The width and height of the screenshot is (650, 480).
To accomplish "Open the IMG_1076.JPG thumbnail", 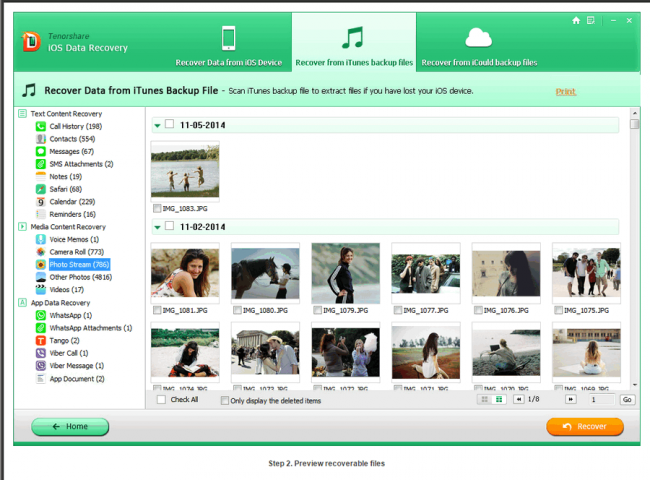I will click(x=506, y=273).
